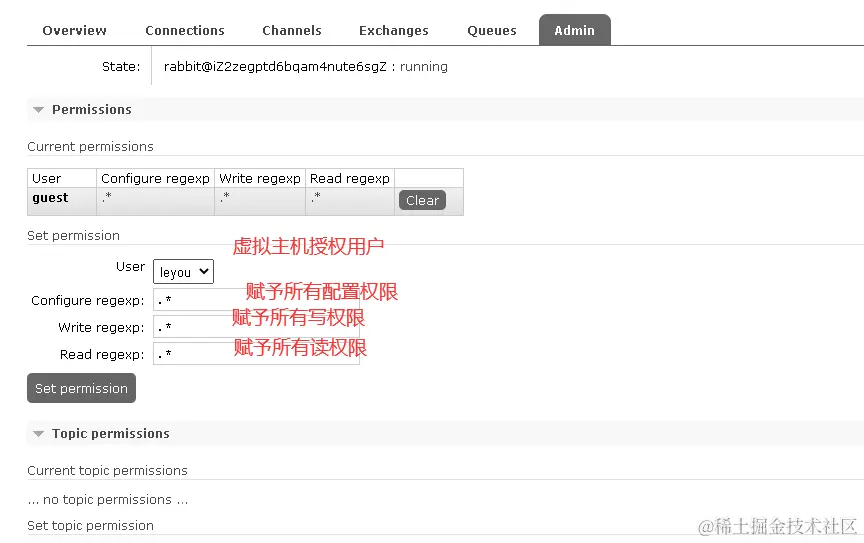
Task: Click the 'Set topic permission' label
Action: (90, 525)
